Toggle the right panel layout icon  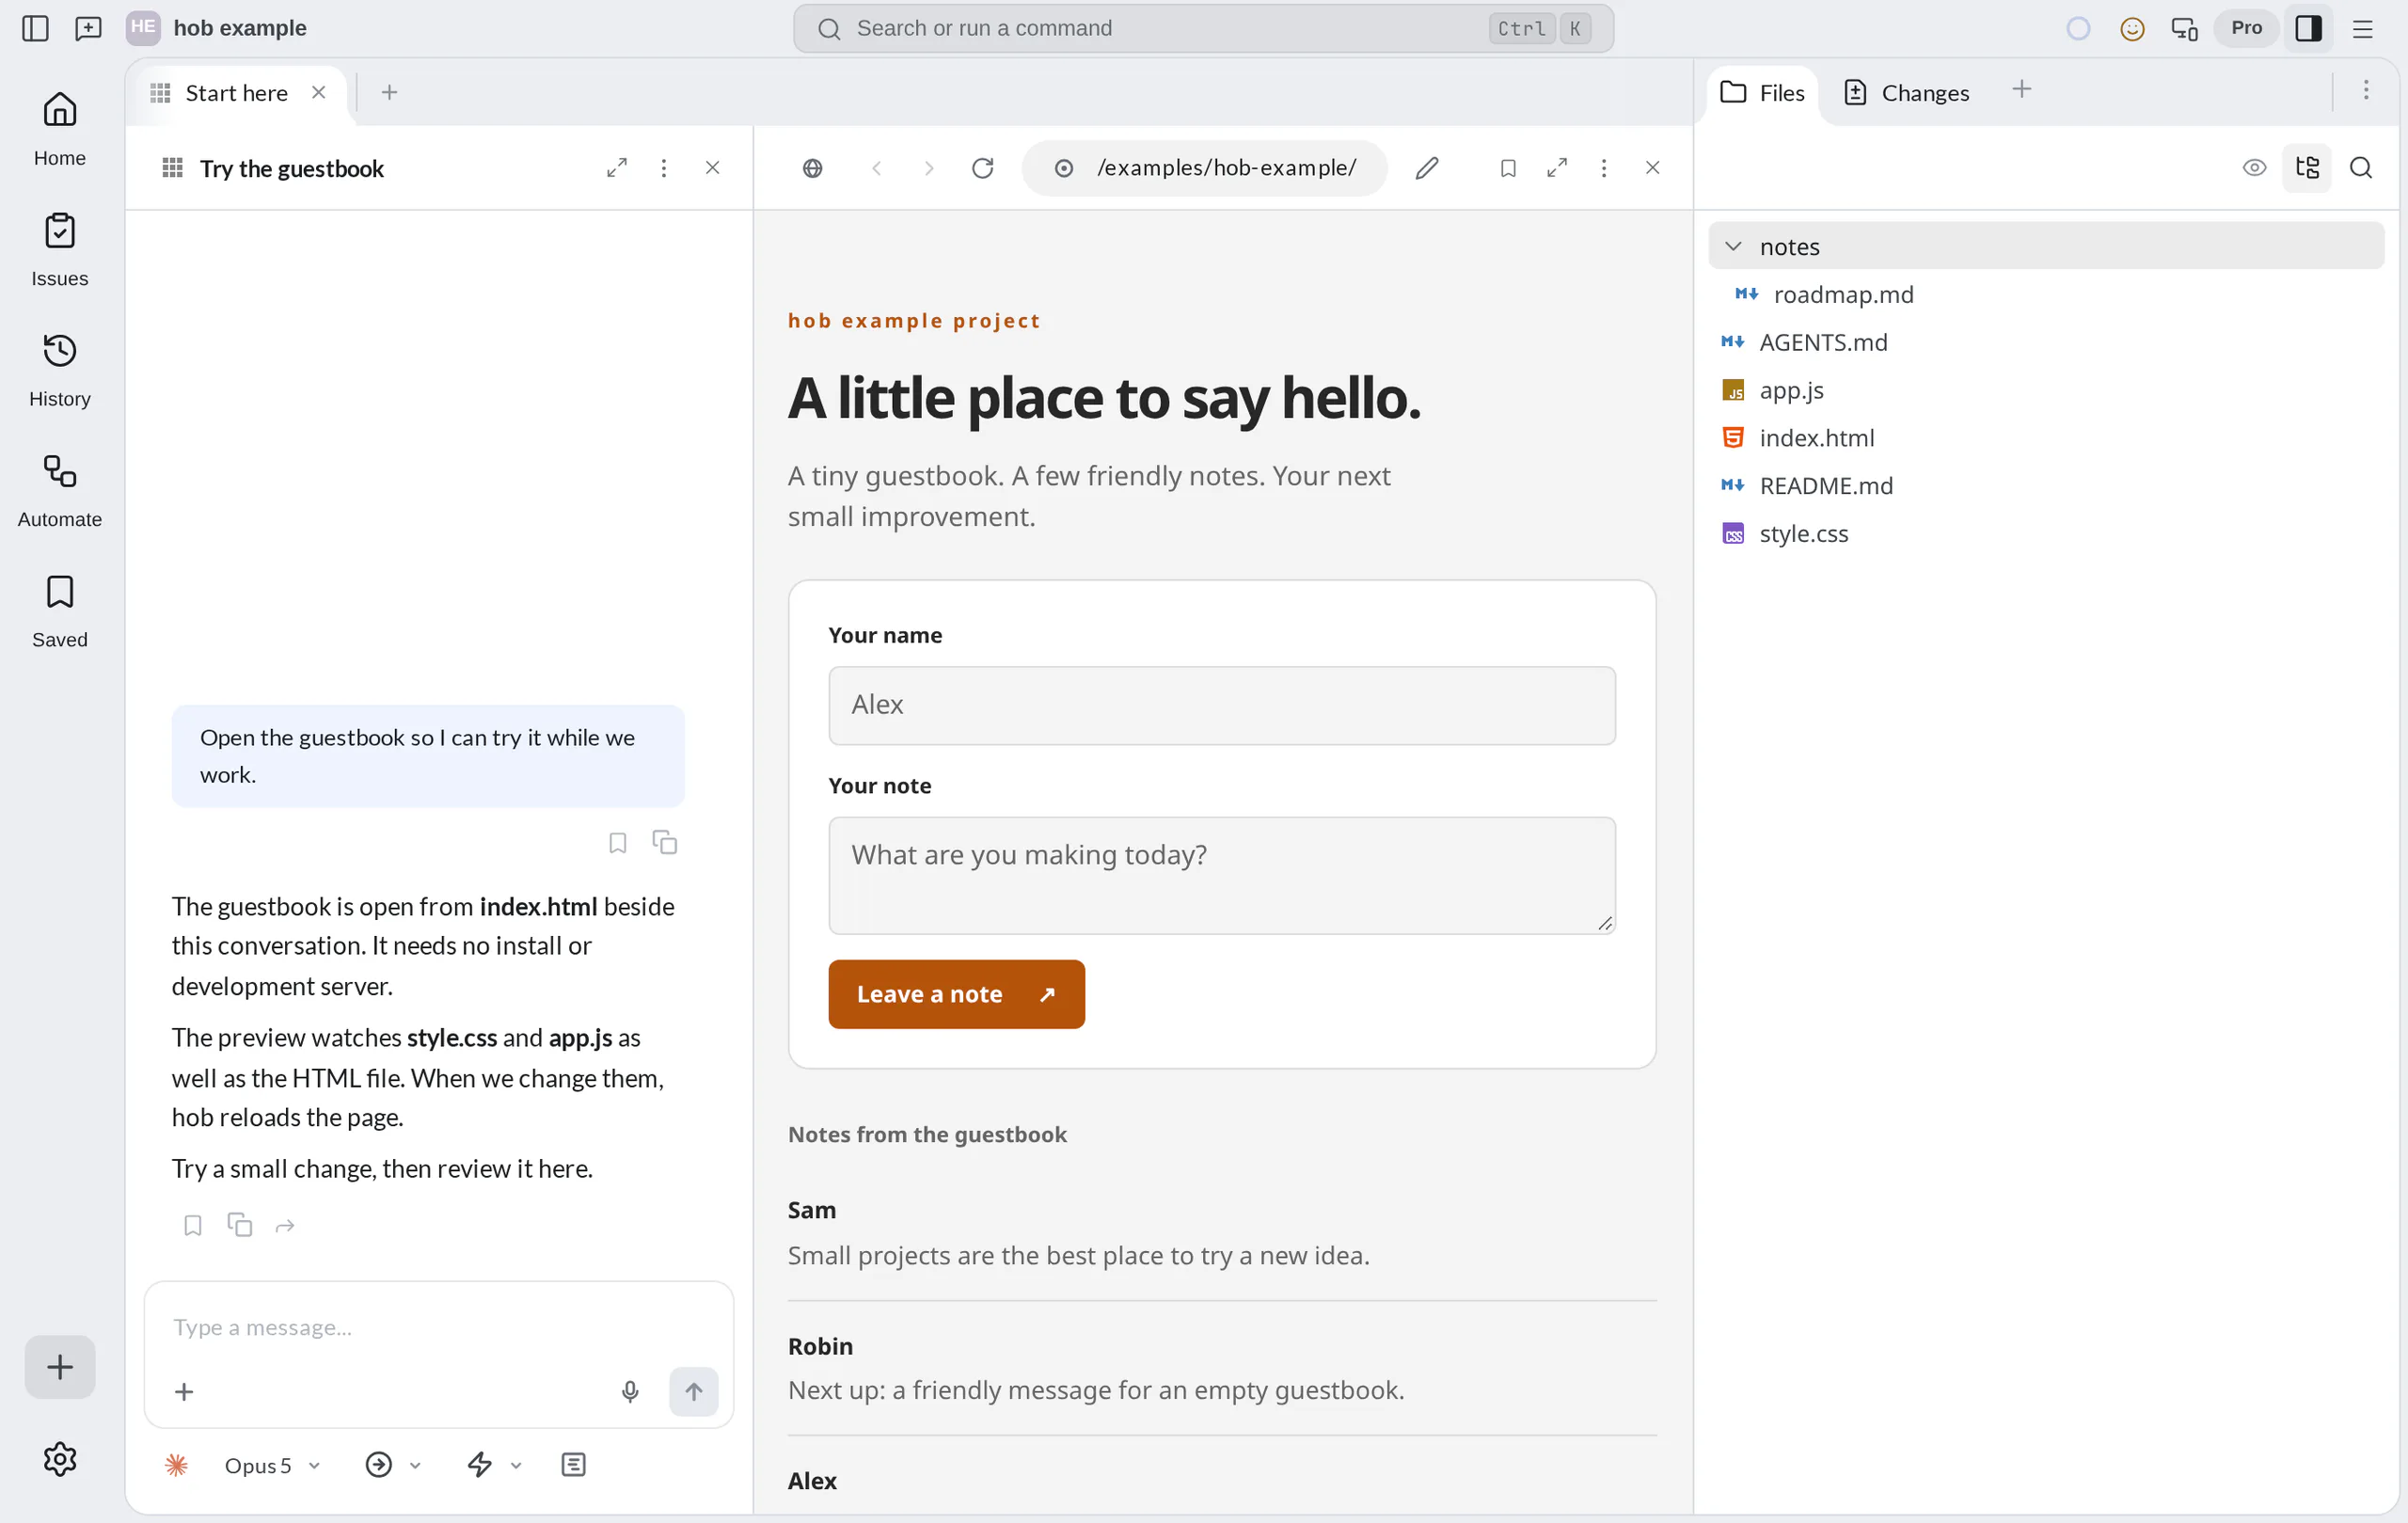tap(2308, 28)
